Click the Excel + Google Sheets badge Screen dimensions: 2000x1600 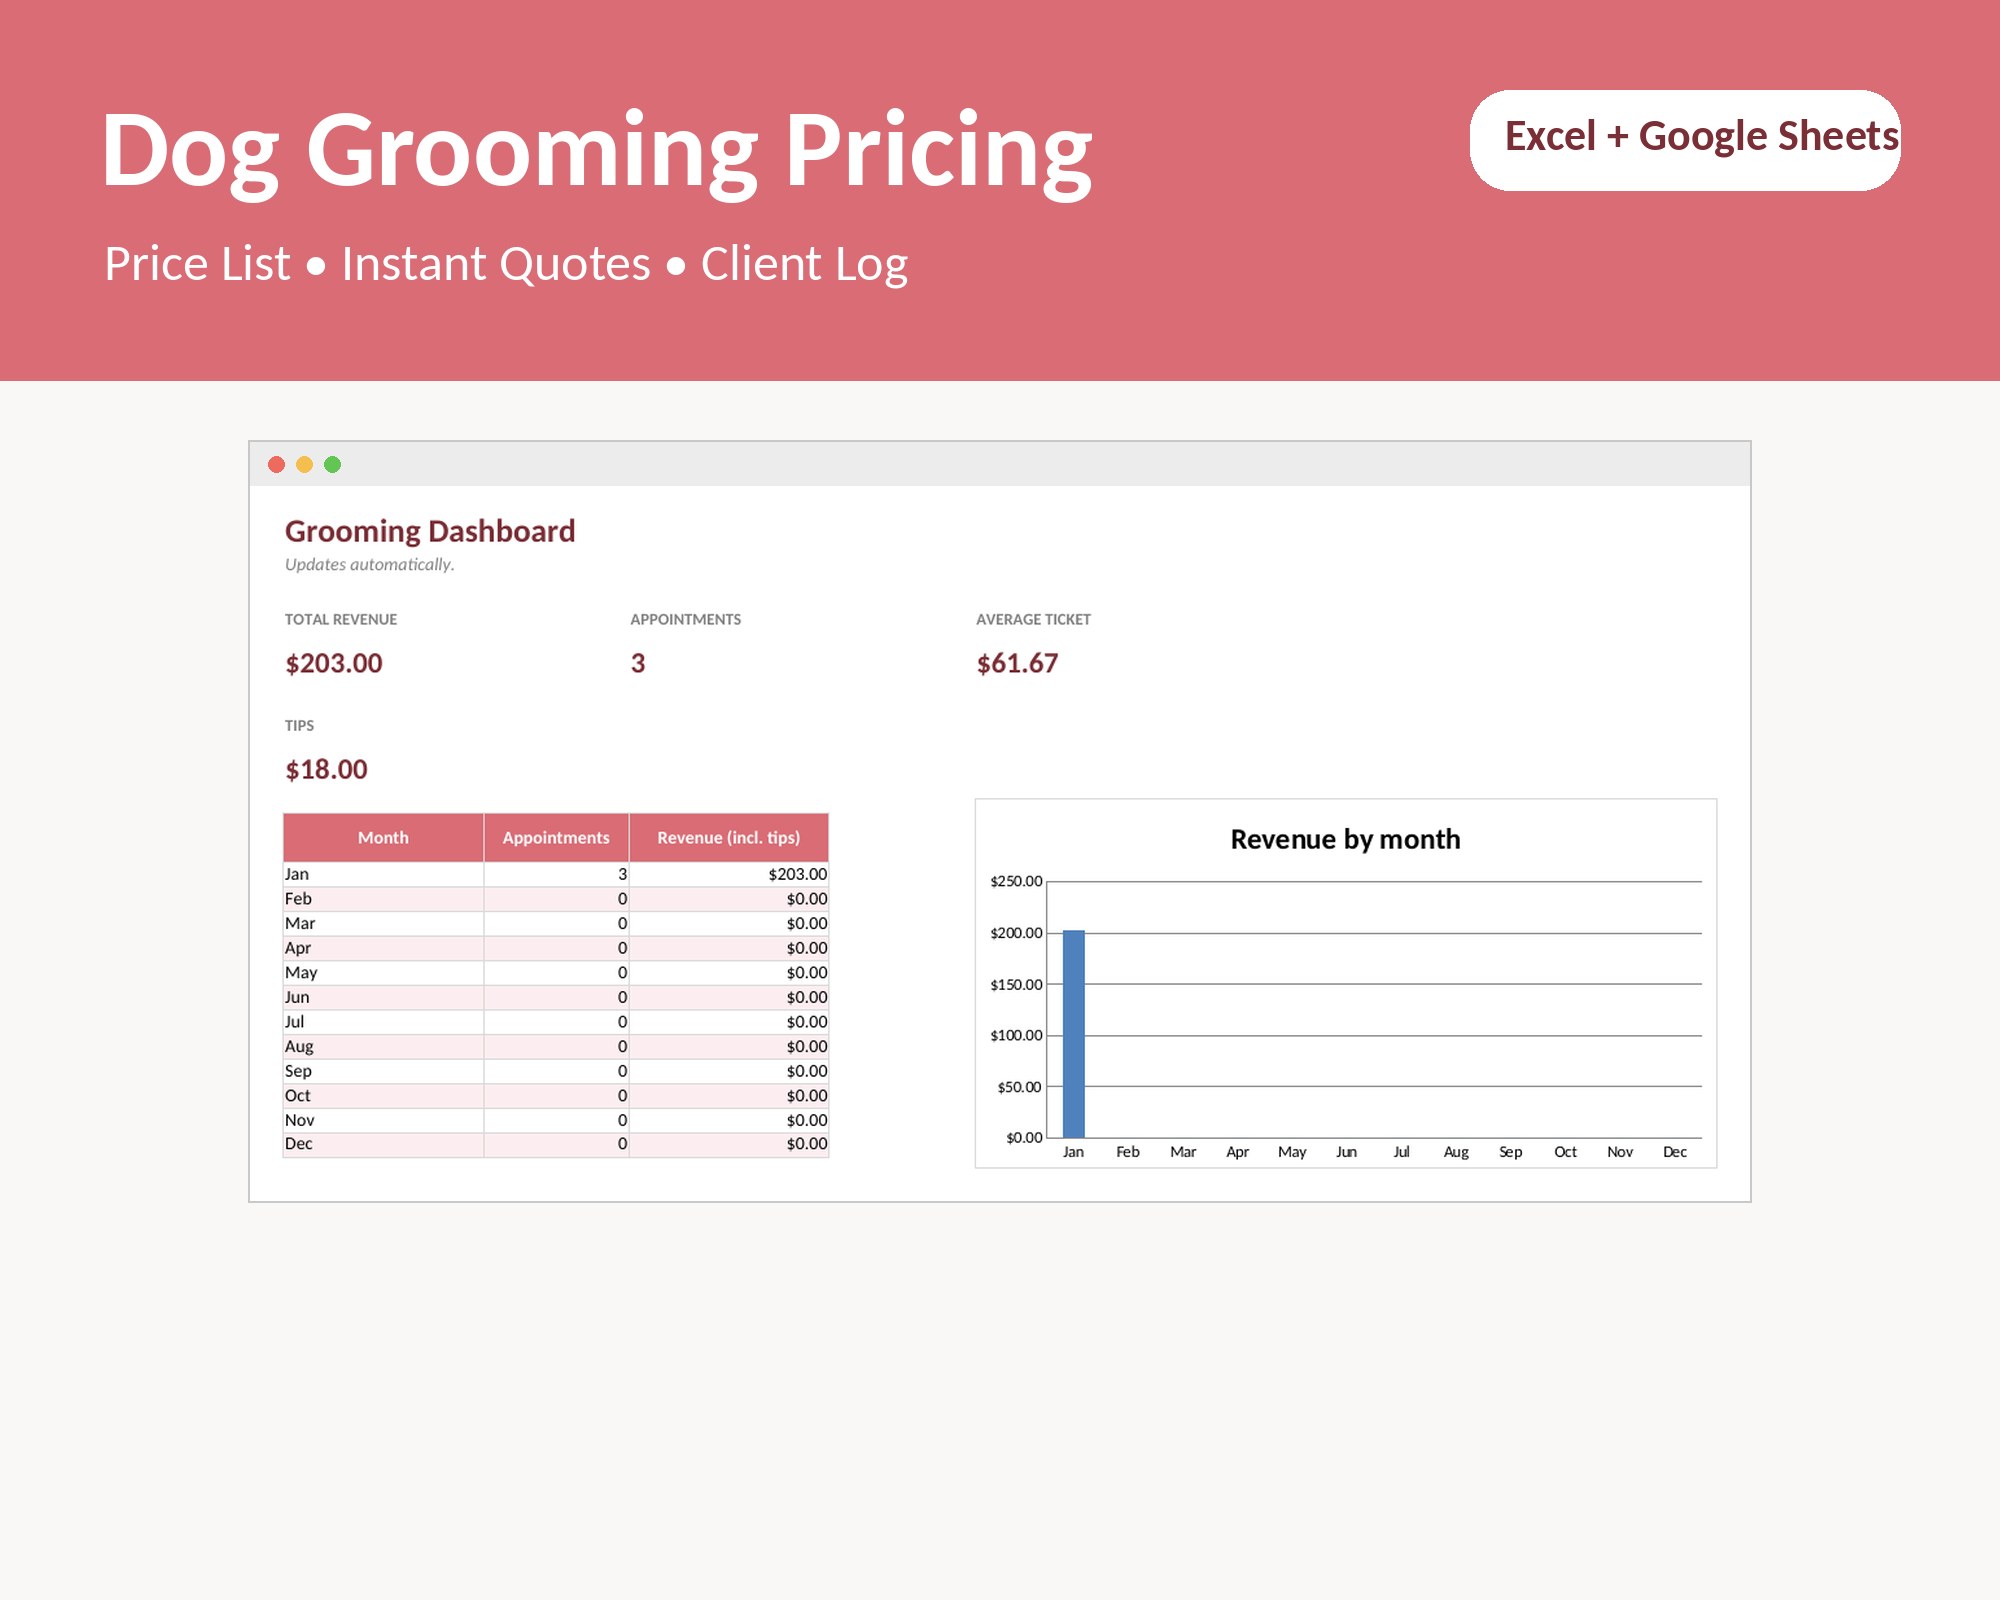(1685, 140)
